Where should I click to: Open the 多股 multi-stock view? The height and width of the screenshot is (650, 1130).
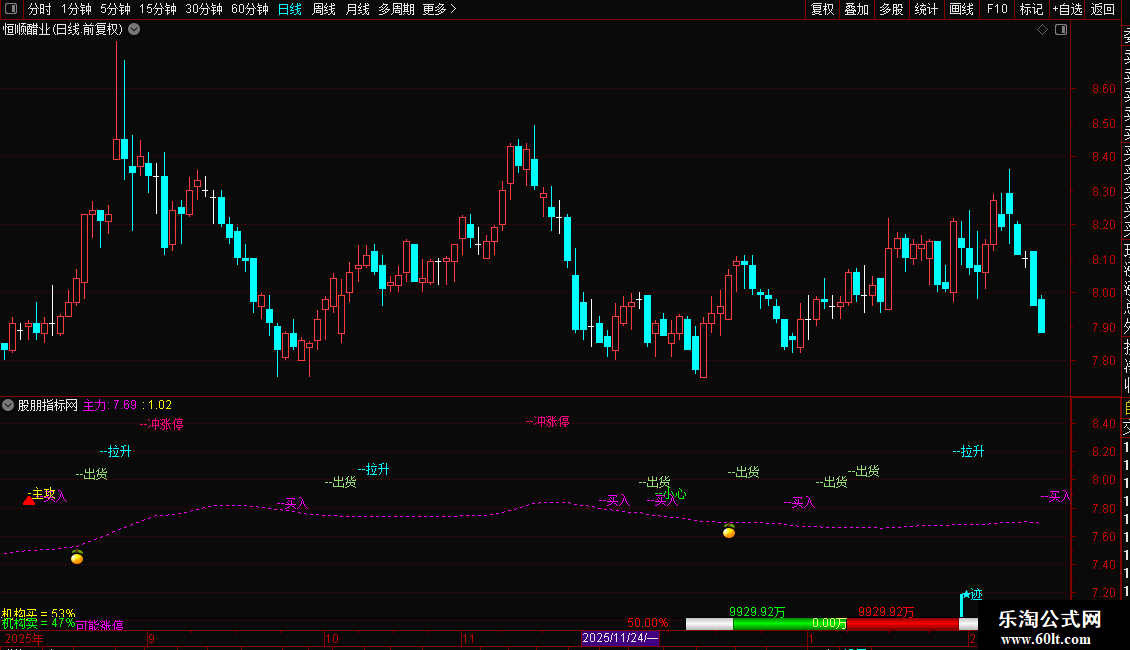(891, 9)
